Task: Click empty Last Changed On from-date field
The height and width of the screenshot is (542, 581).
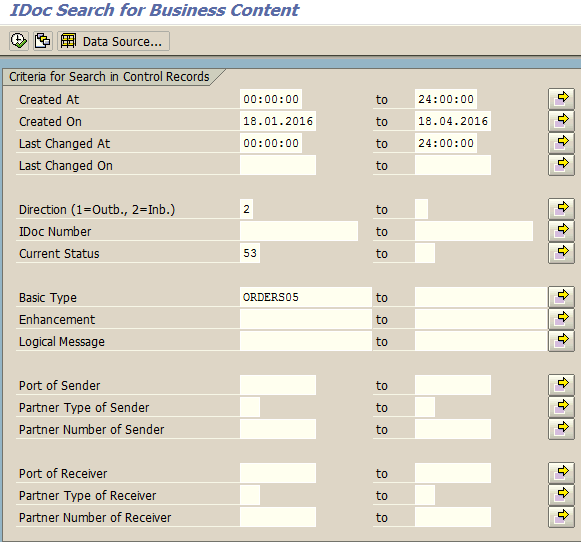Action: pyautogui.click(x=278, y=165)
